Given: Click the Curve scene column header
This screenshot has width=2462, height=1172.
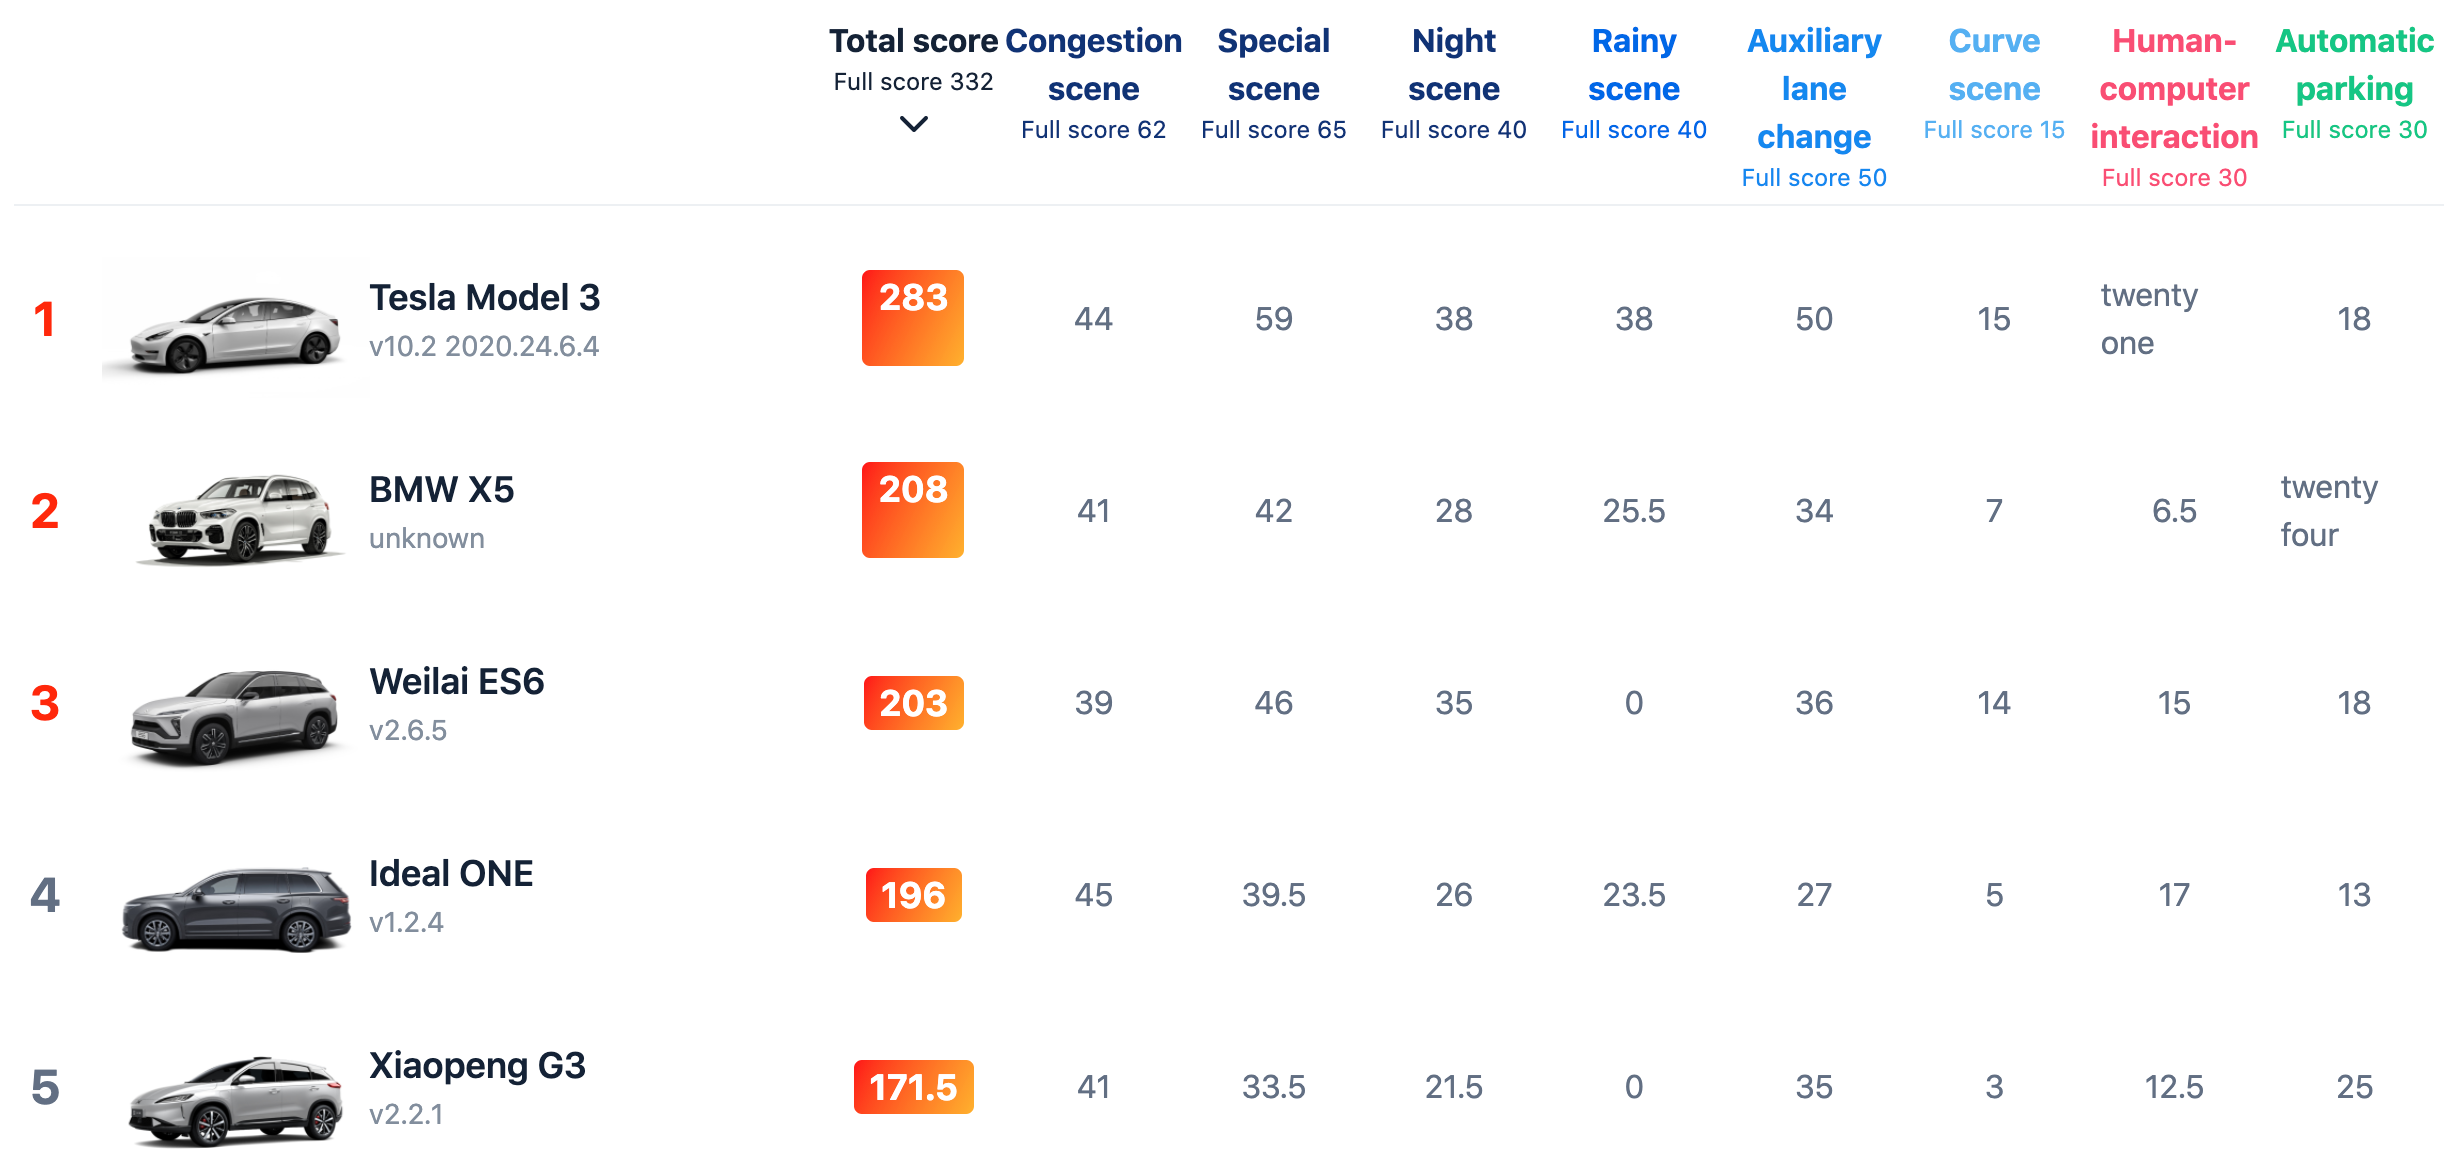Looking at the screenshot, I should point(1993,65).
